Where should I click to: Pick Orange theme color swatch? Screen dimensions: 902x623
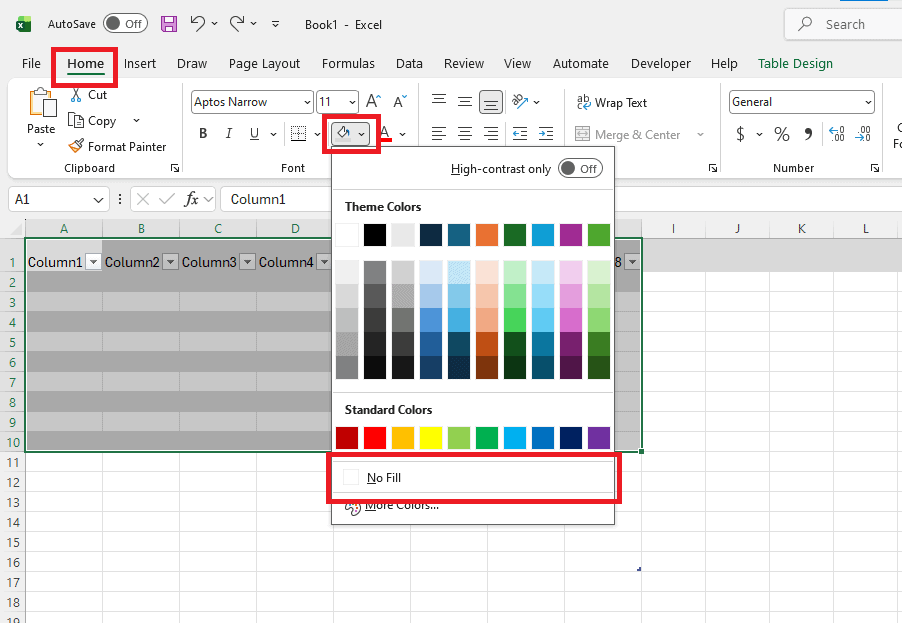[487, 235]
